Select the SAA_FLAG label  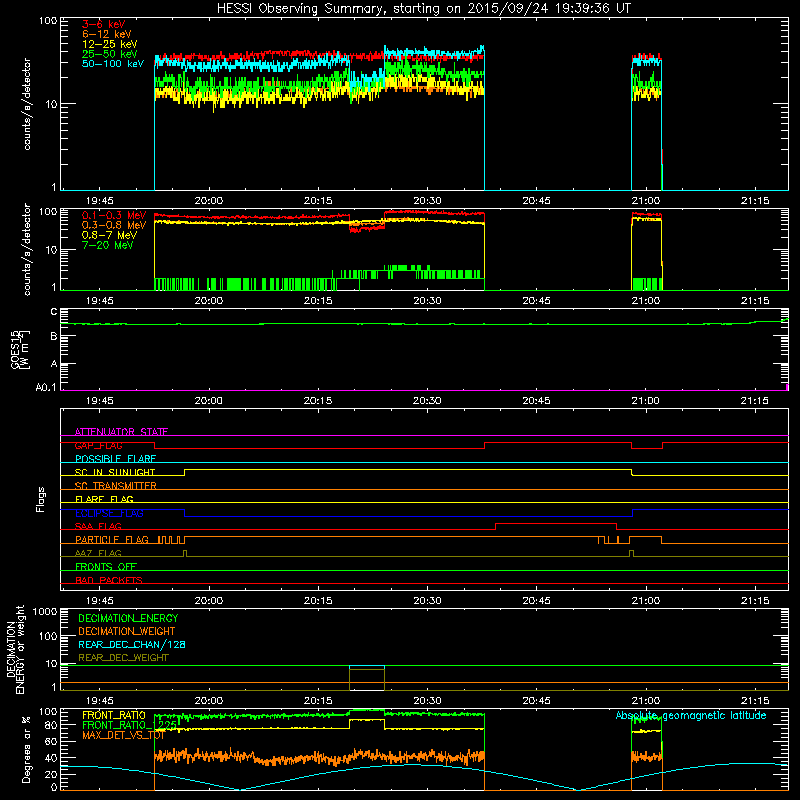coord(98,526)
